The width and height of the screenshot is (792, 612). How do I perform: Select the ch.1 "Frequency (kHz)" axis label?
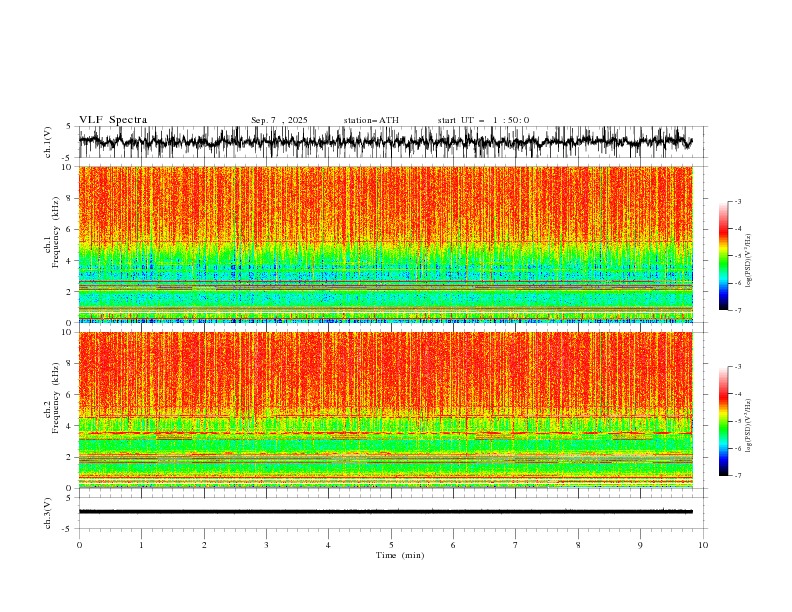point(56,231)
